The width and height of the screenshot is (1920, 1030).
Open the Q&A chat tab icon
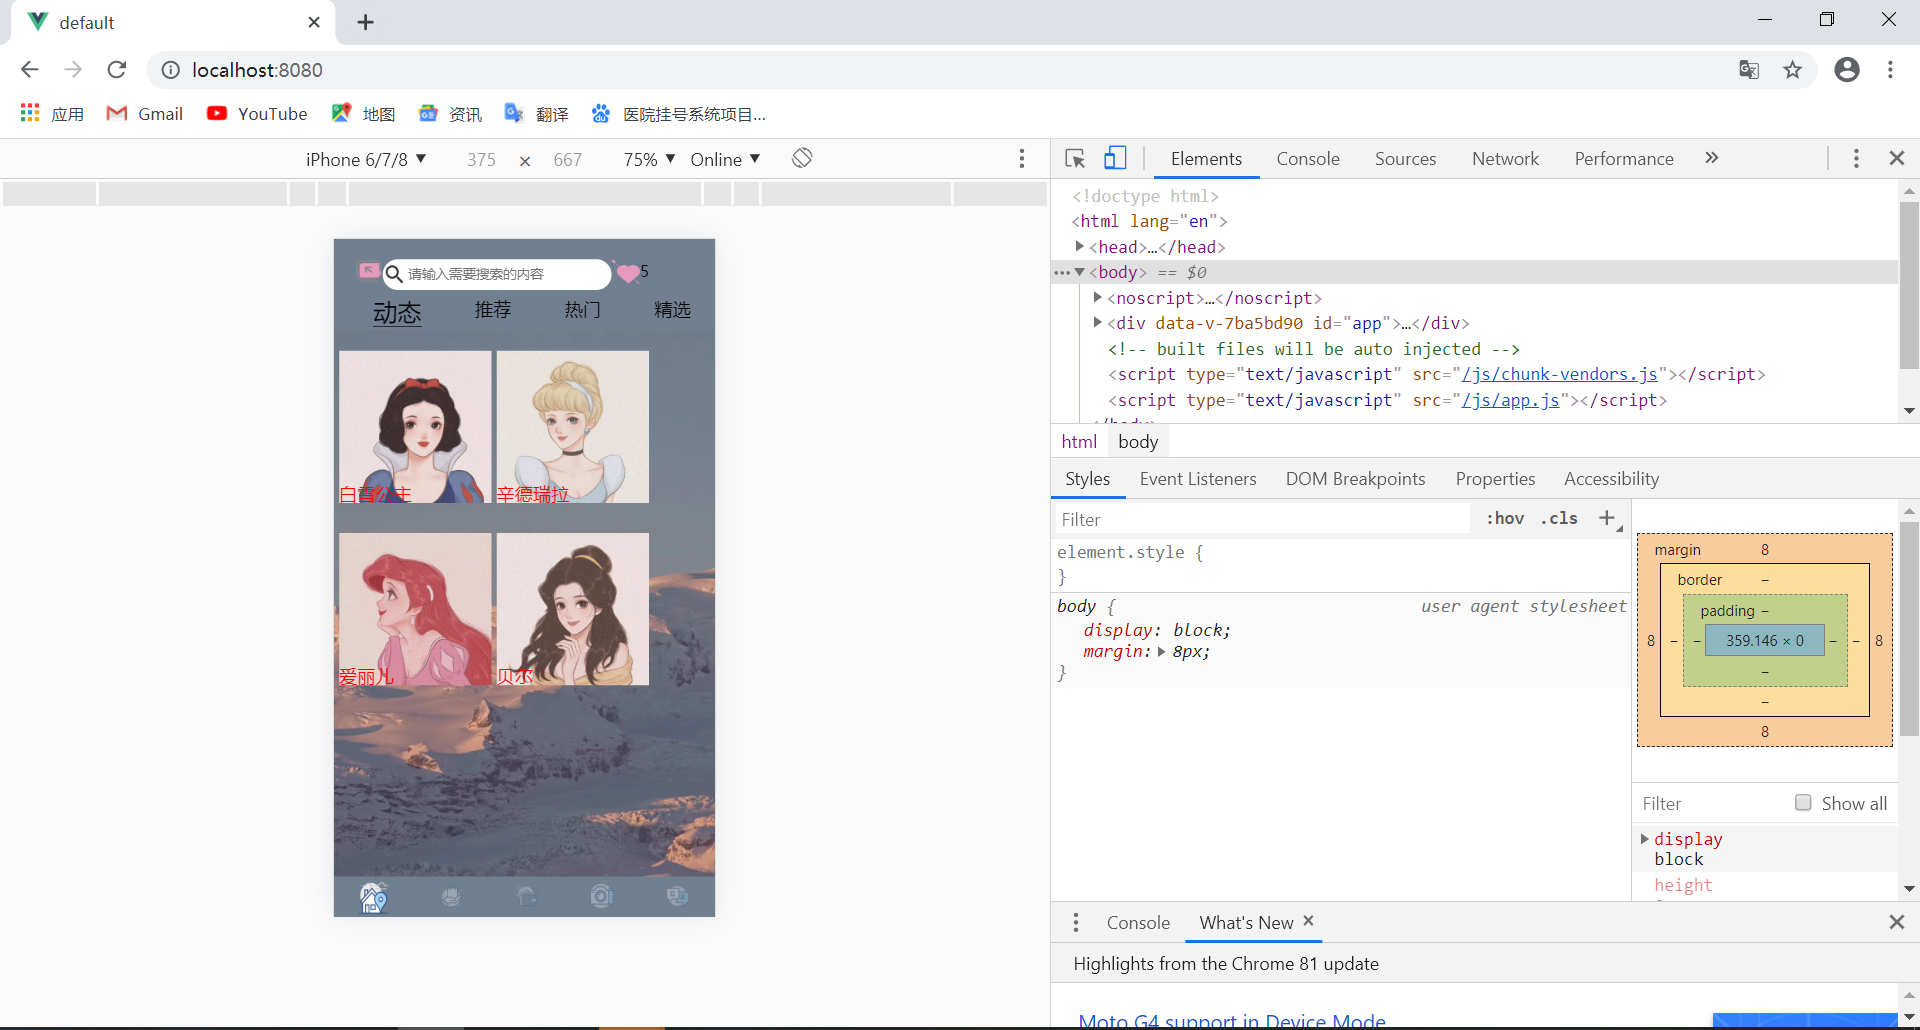[x=677, y=896]
